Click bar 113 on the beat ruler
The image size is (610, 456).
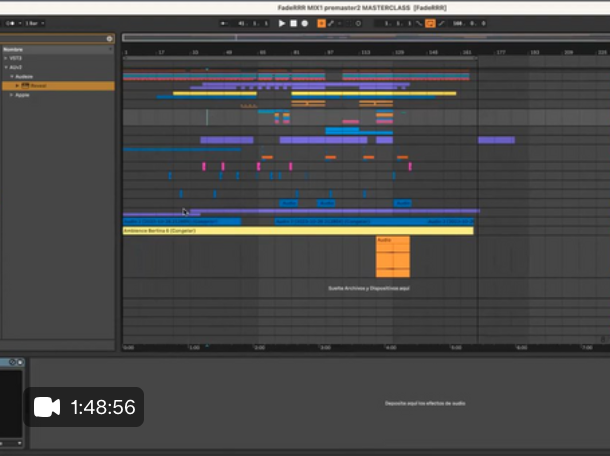[x=366, y=52]
